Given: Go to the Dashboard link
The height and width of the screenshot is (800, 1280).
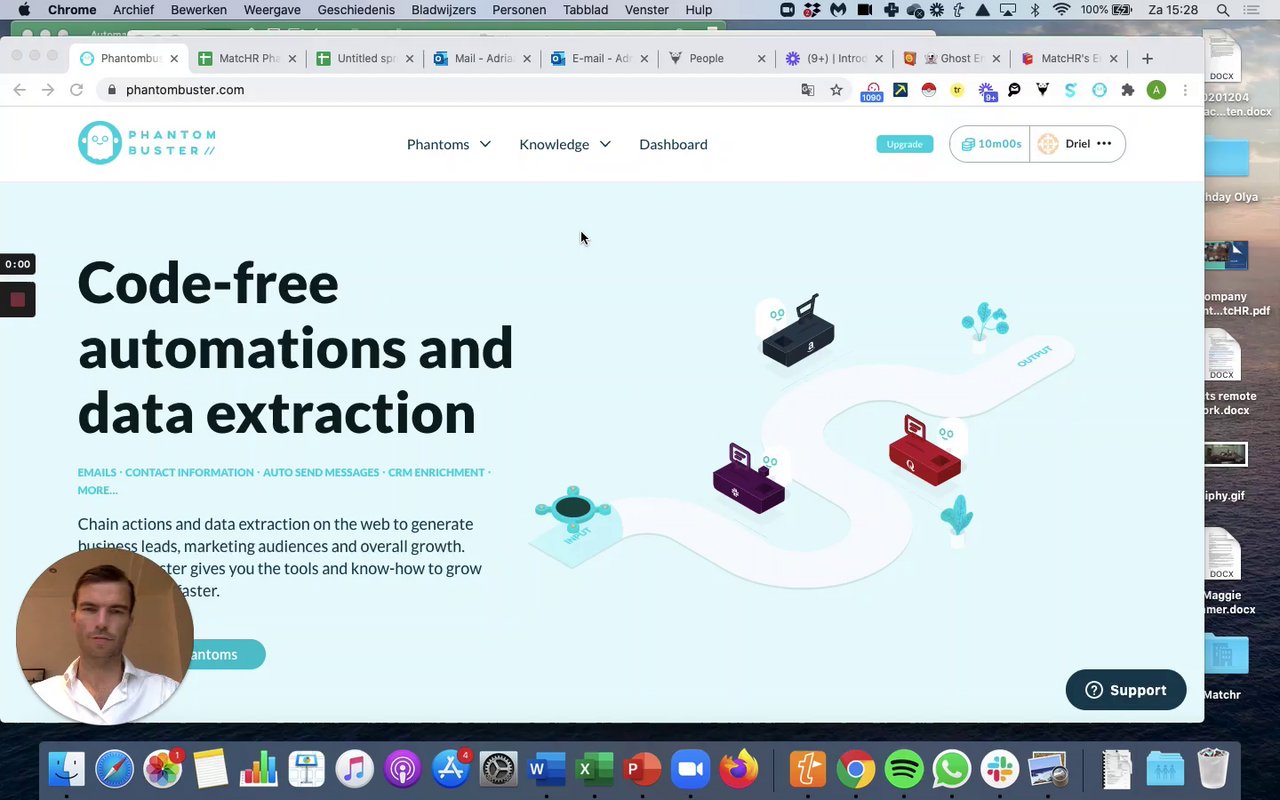Looking at the screenshot, I should [673, 144].
